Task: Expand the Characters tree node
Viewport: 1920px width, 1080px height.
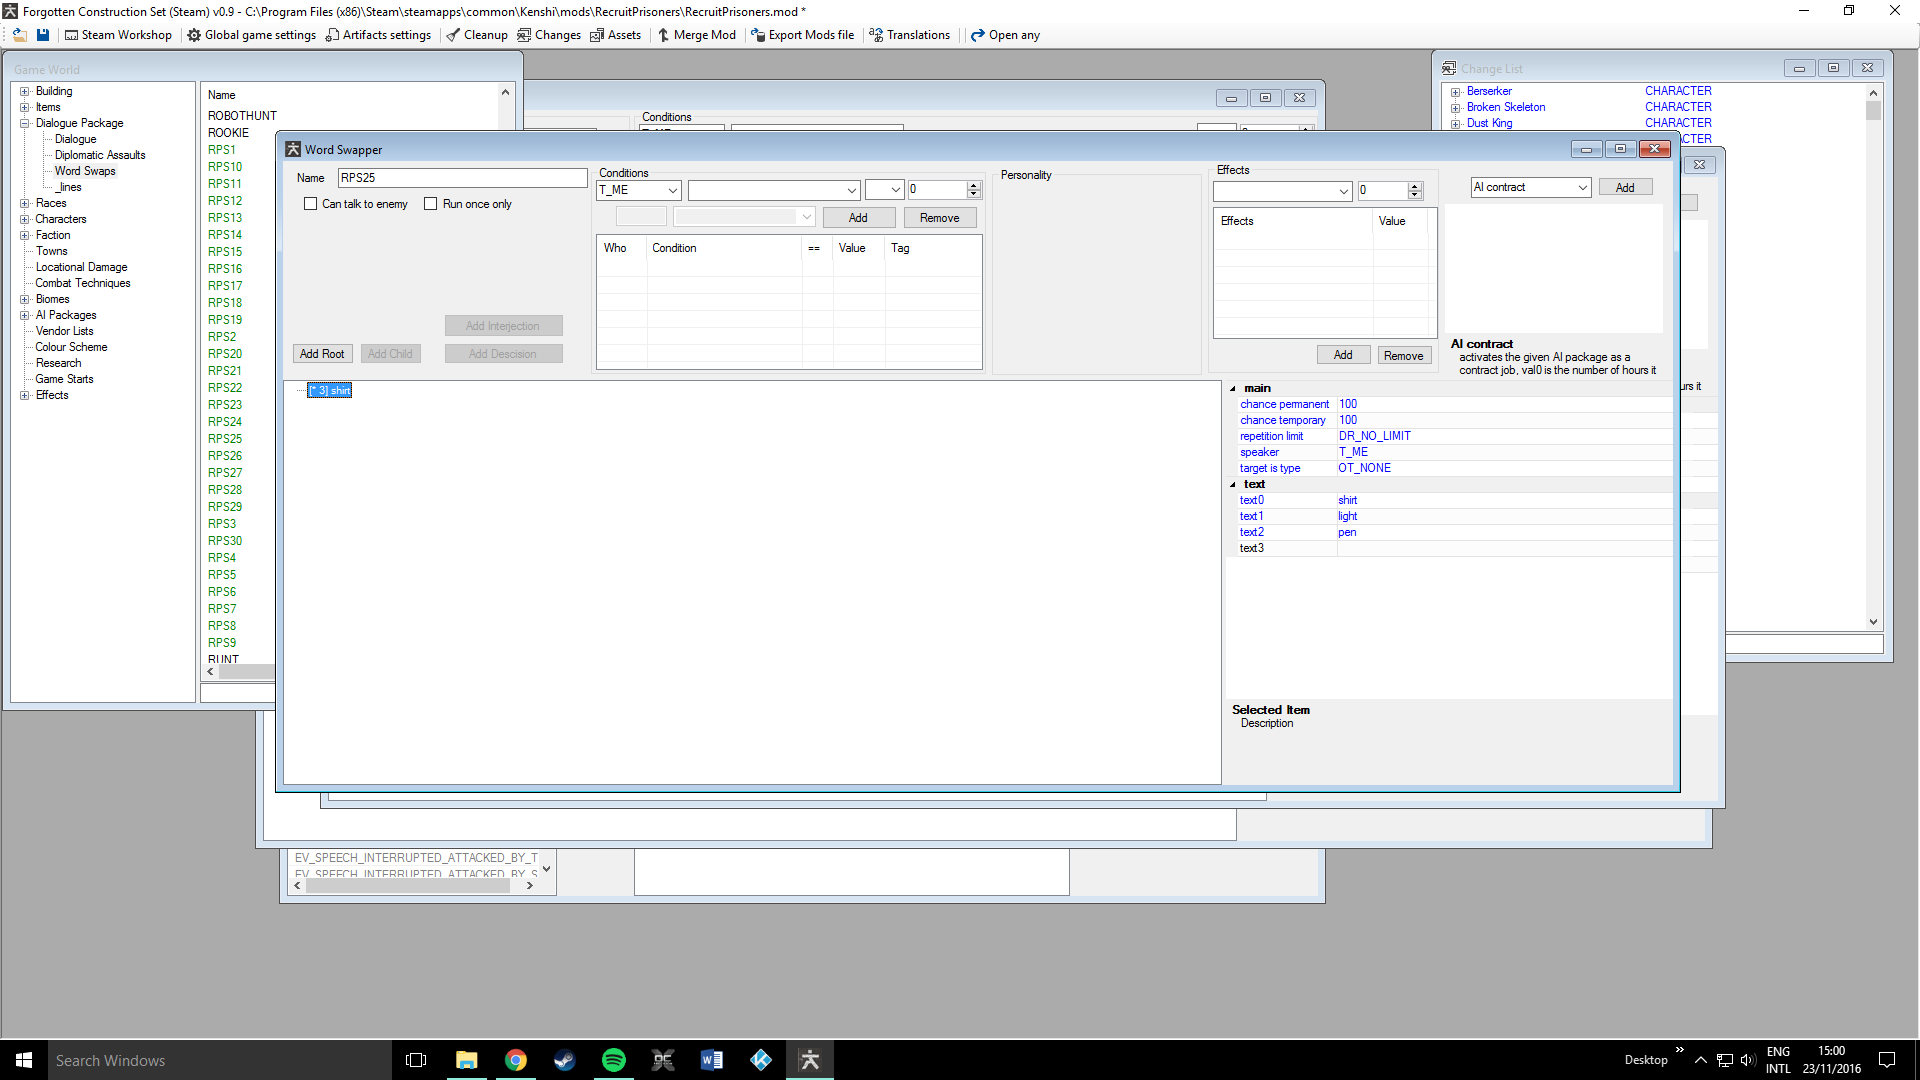Action: 25,219
